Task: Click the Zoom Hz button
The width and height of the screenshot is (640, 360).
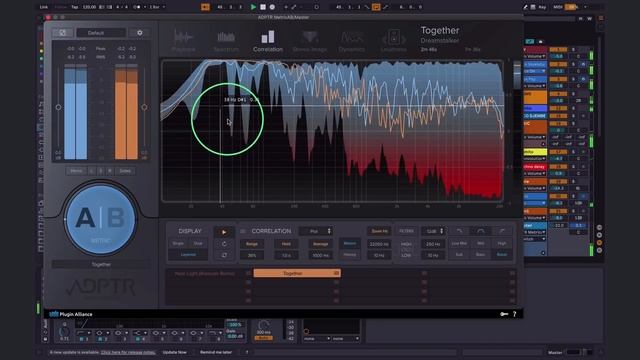Action: pos(379,231)
